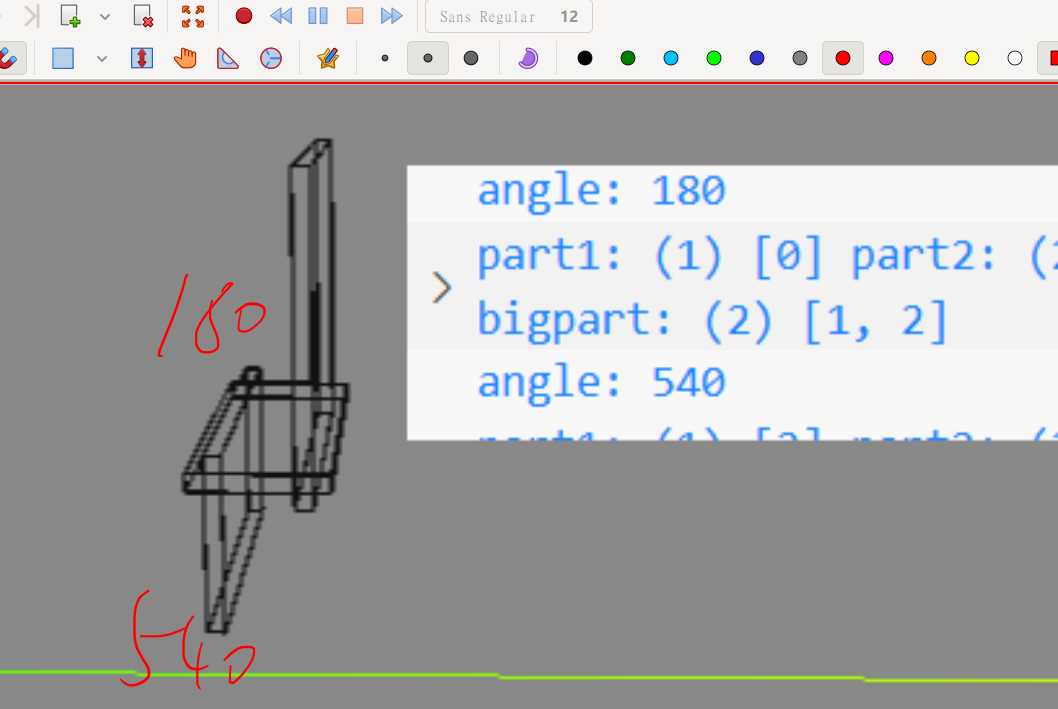
Task: Toggle the fill shape option
Action: pos(528,59)
